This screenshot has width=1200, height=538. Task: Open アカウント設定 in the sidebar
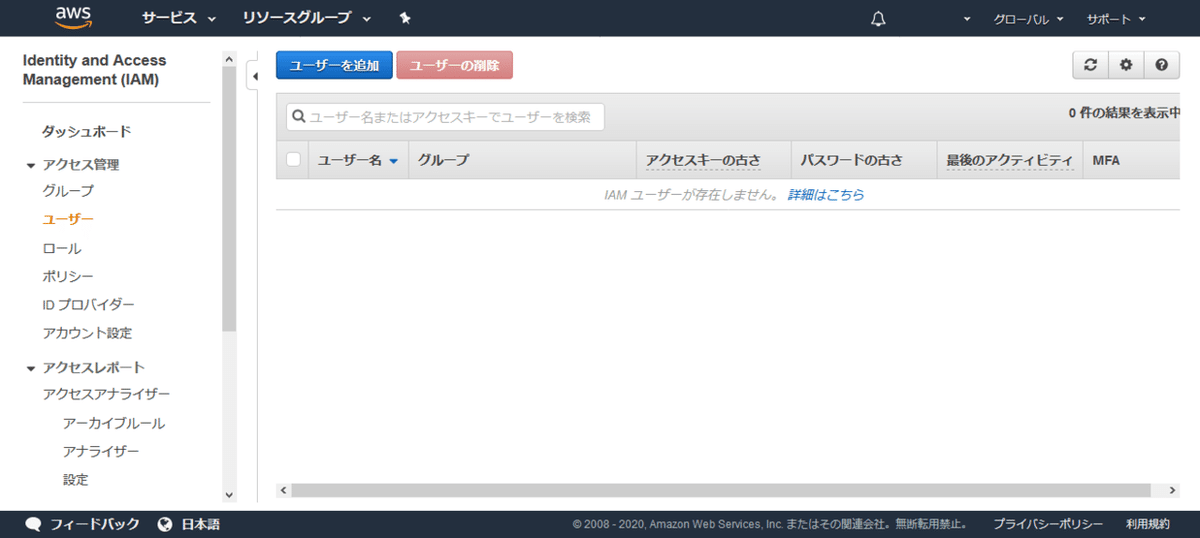(x=87, y=333)
